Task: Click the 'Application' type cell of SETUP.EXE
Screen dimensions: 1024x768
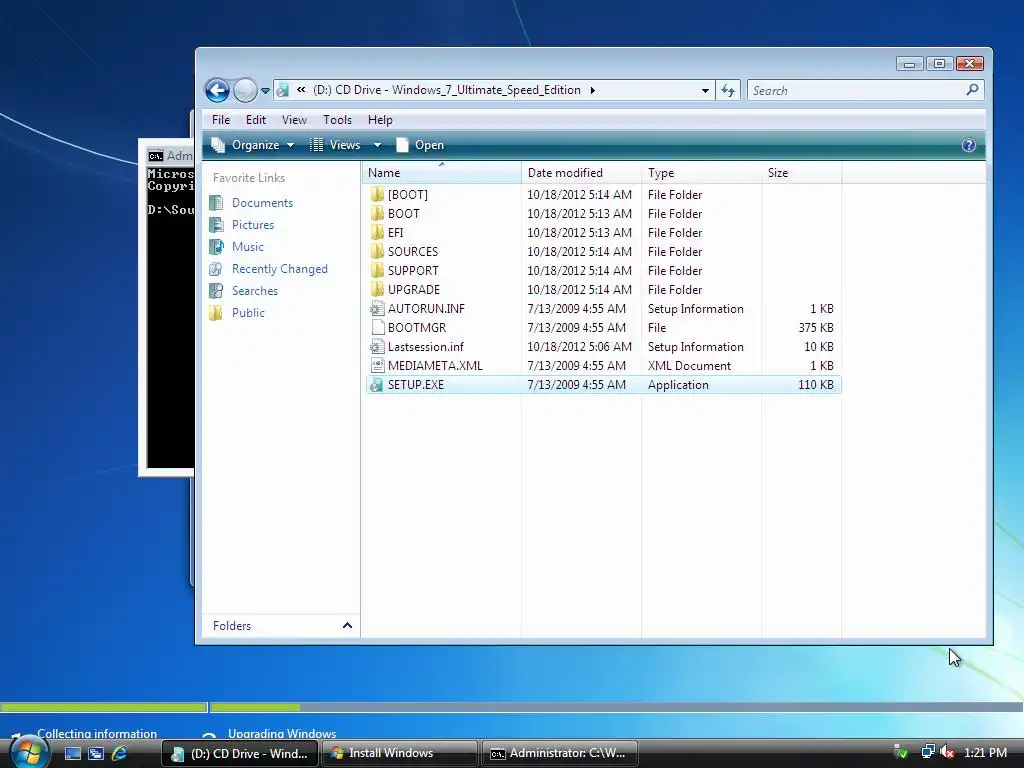Action: [678, 385]
